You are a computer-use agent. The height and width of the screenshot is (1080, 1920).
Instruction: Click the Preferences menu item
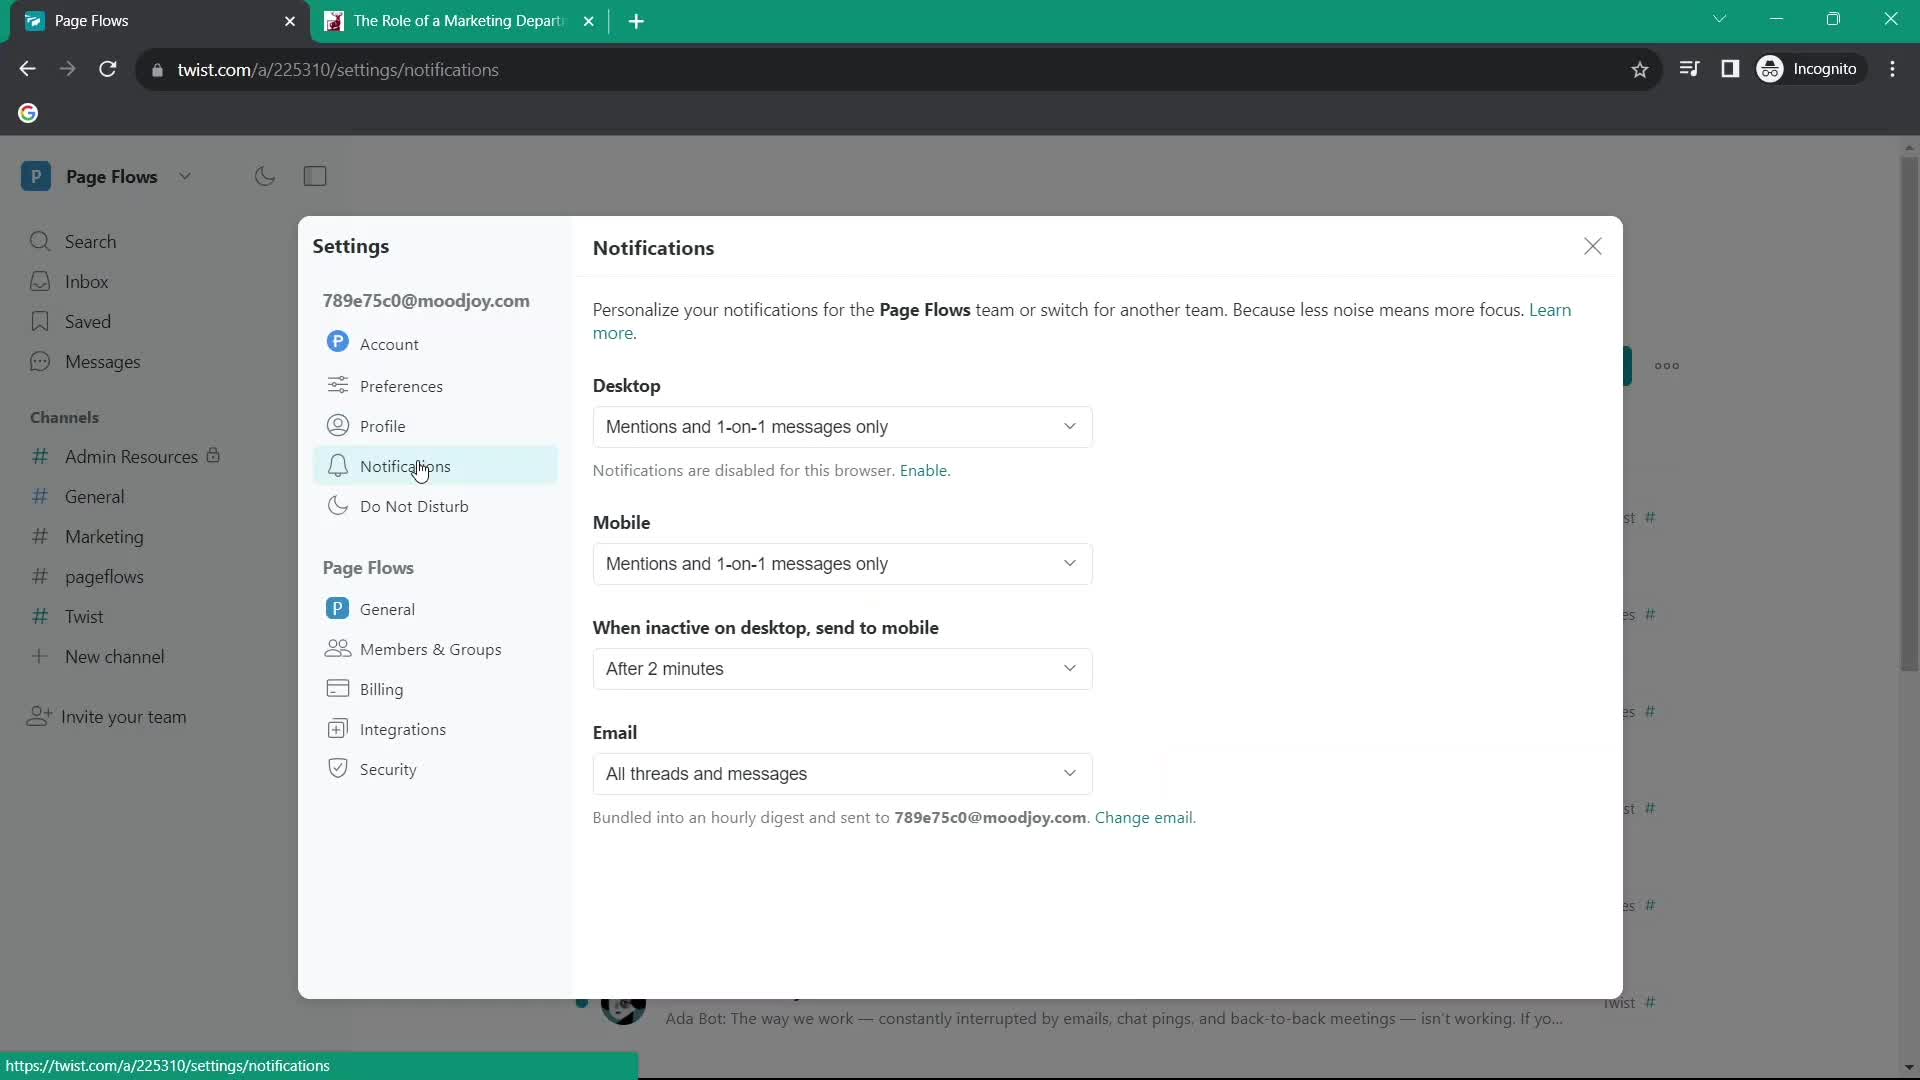(x=401, y=385)
